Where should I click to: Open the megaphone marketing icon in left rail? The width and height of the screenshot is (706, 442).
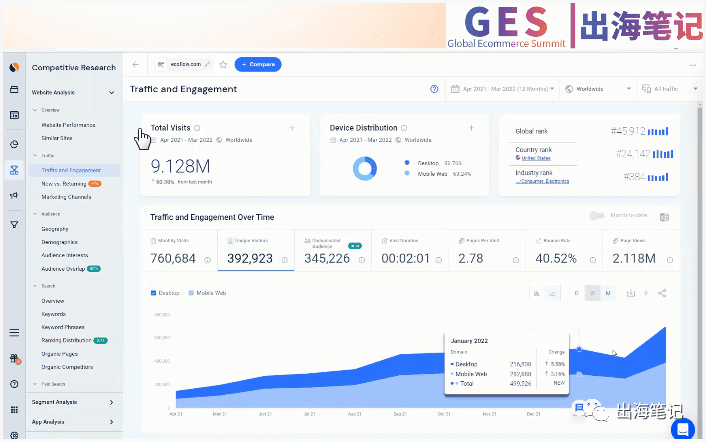point(14,195)
